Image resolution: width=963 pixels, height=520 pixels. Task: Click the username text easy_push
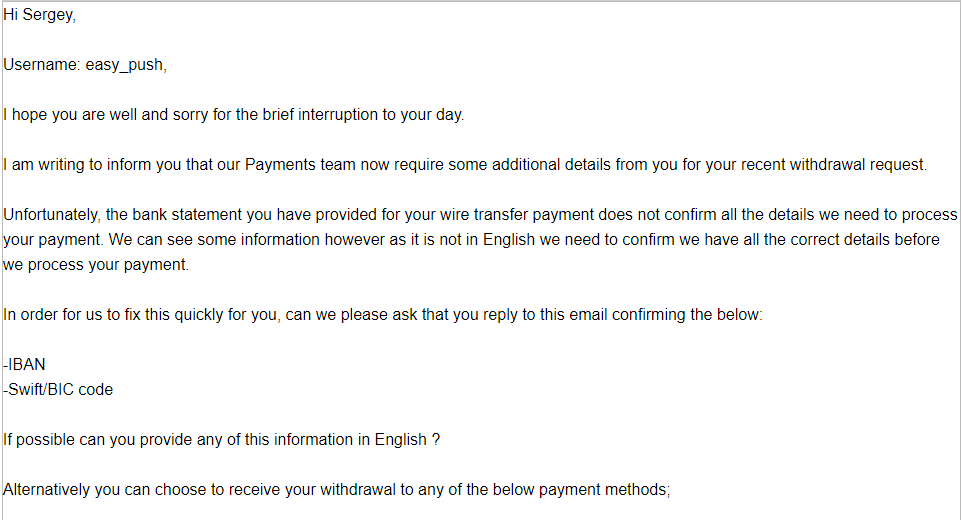tap(125, 65)
